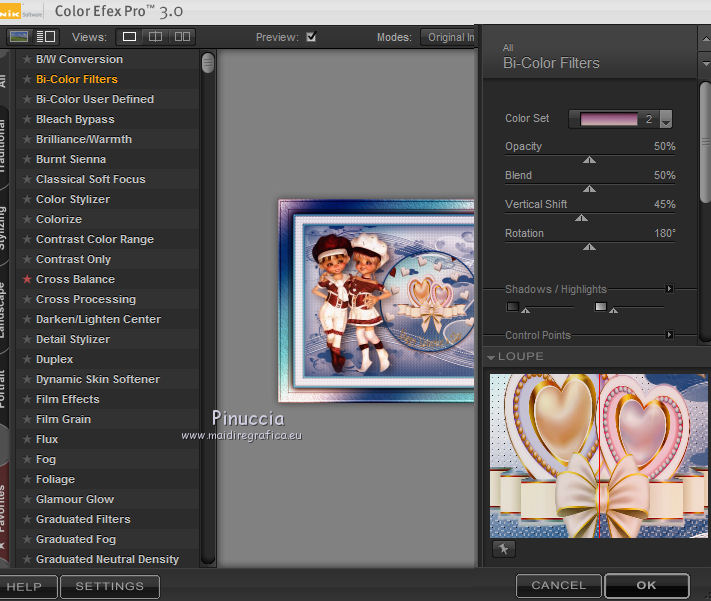Star the Detail Stylizer filter
The height and width of the screenshot is (601, 711).
[x=27, y=339]
